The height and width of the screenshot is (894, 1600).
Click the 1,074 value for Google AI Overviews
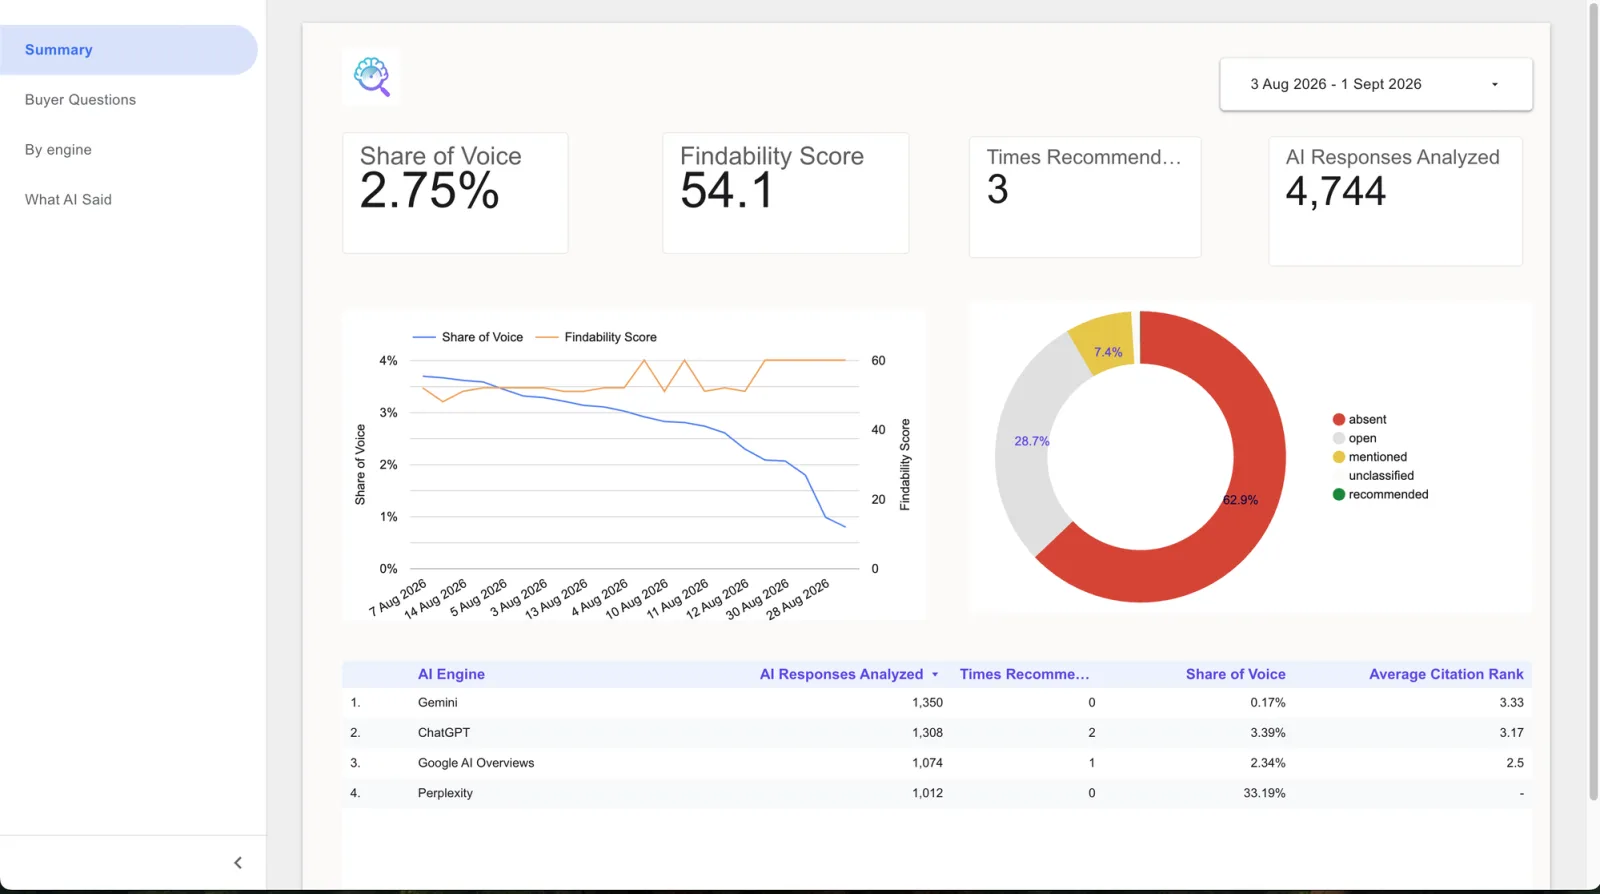click(927, 763)
